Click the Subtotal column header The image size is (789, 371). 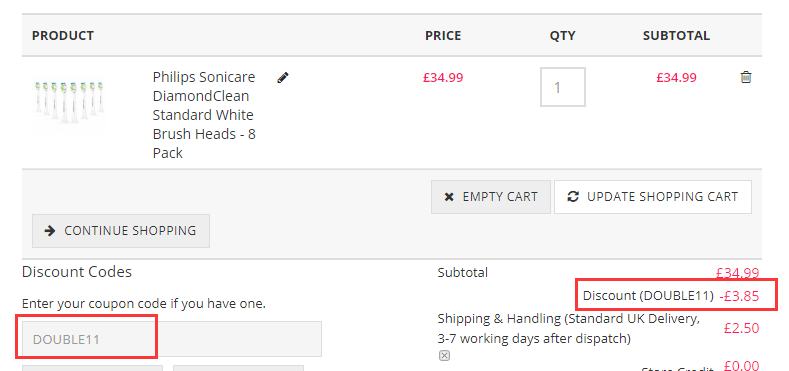pos(676,36)
